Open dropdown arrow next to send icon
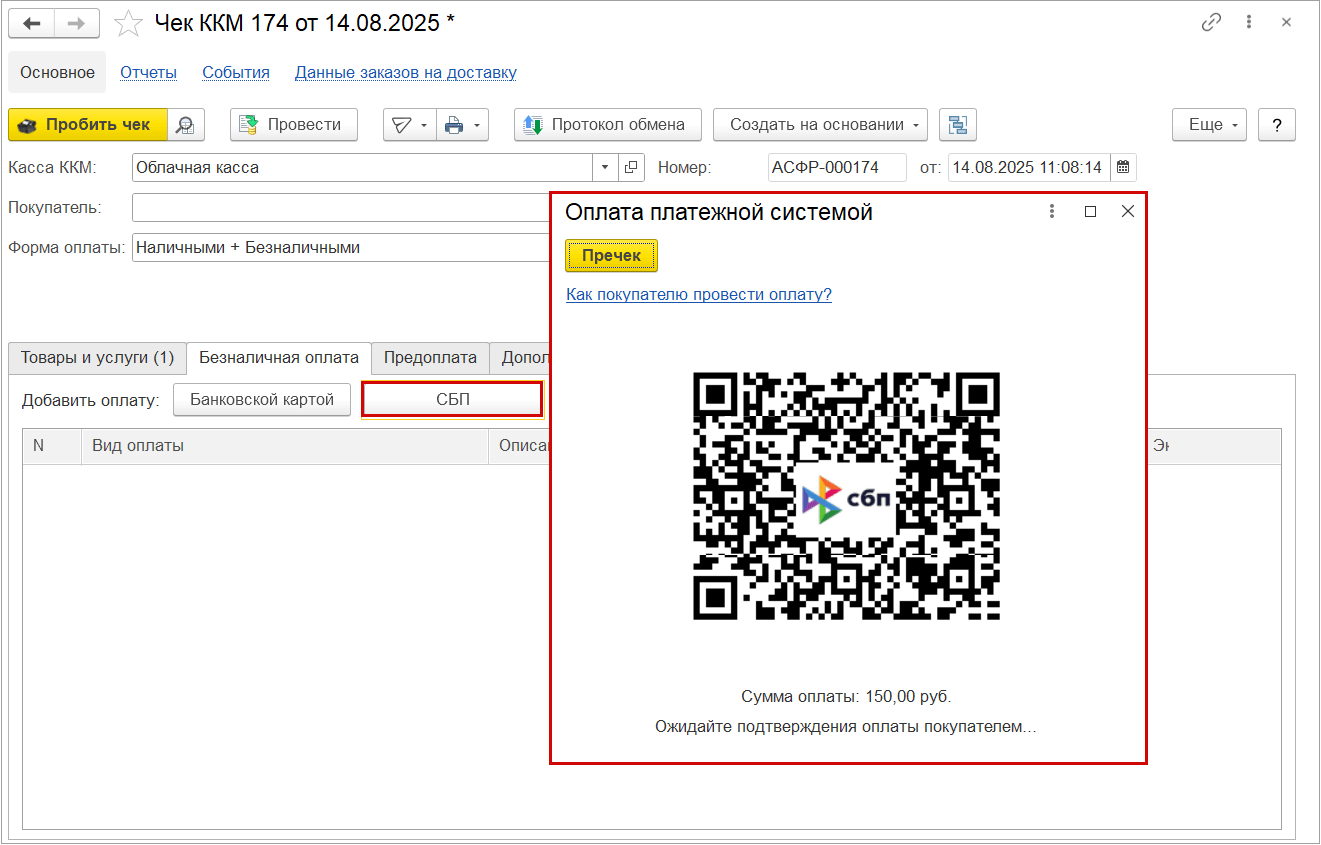Image resolution: width=1321 pixels, height=845 pixels. (x=424, y=125)
